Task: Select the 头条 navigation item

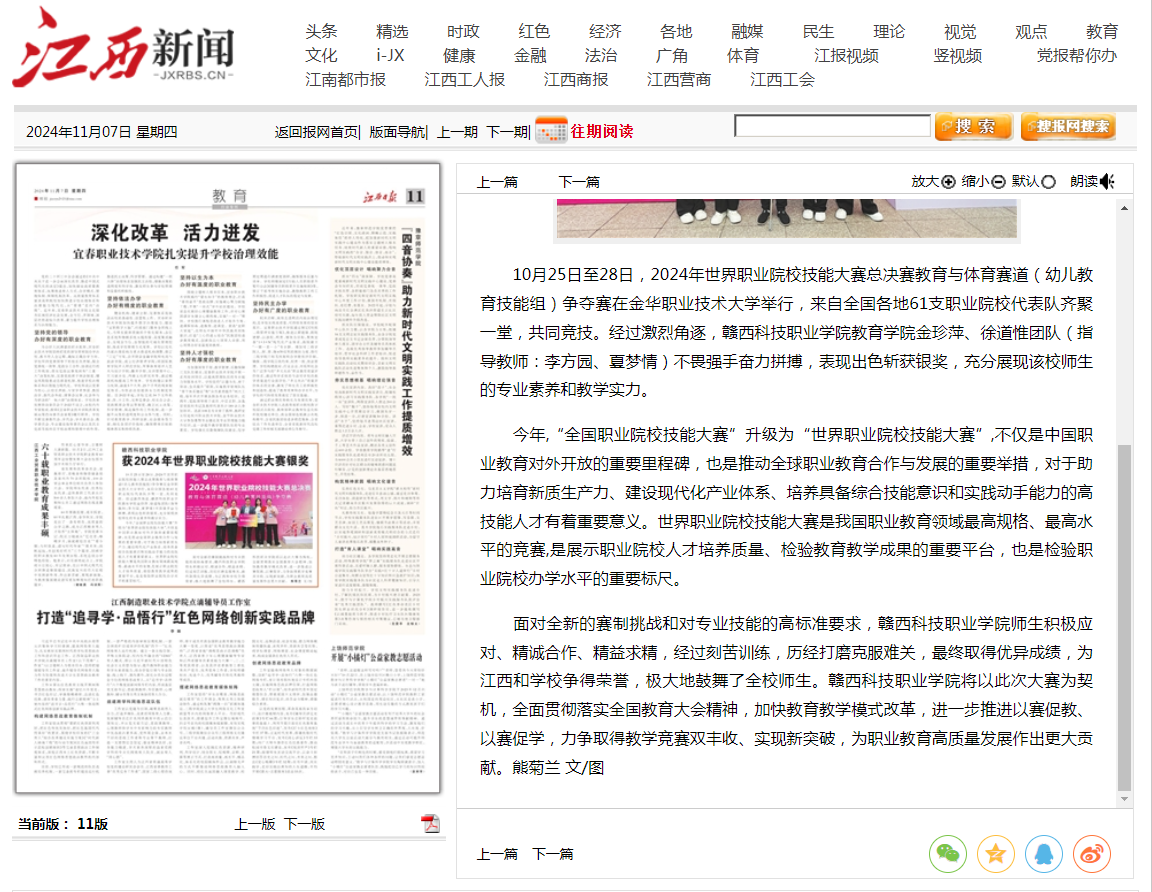Action: 321,32
